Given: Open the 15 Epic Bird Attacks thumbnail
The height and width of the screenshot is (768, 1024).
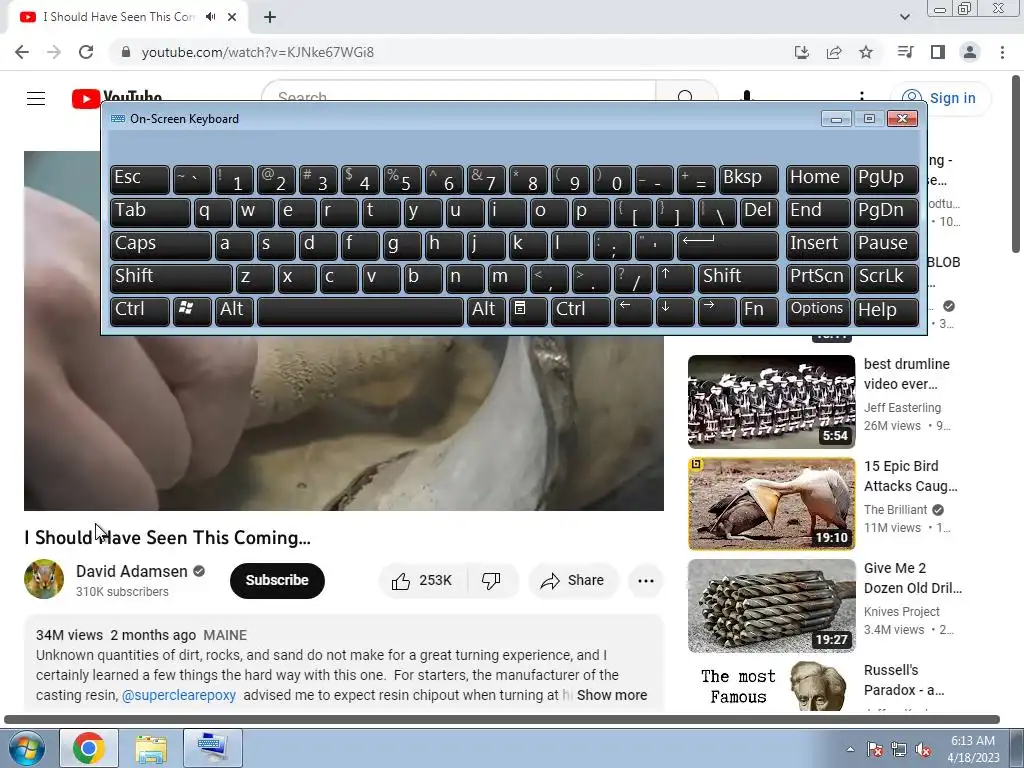Looking at the screenshot, I should click(x=771, y=504).
